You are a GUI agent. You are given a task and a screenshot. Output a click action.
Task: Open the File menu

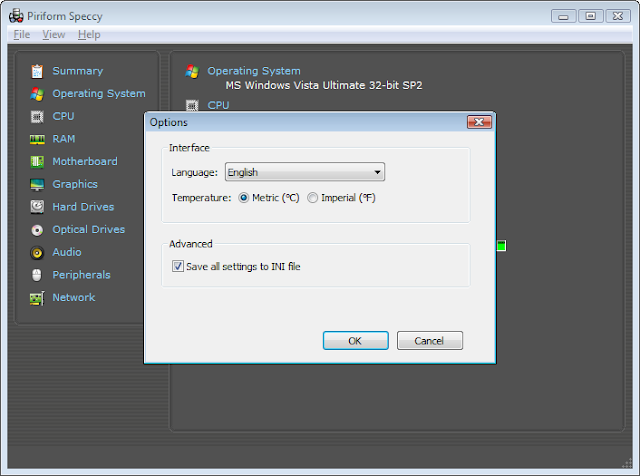pos(21,35)
